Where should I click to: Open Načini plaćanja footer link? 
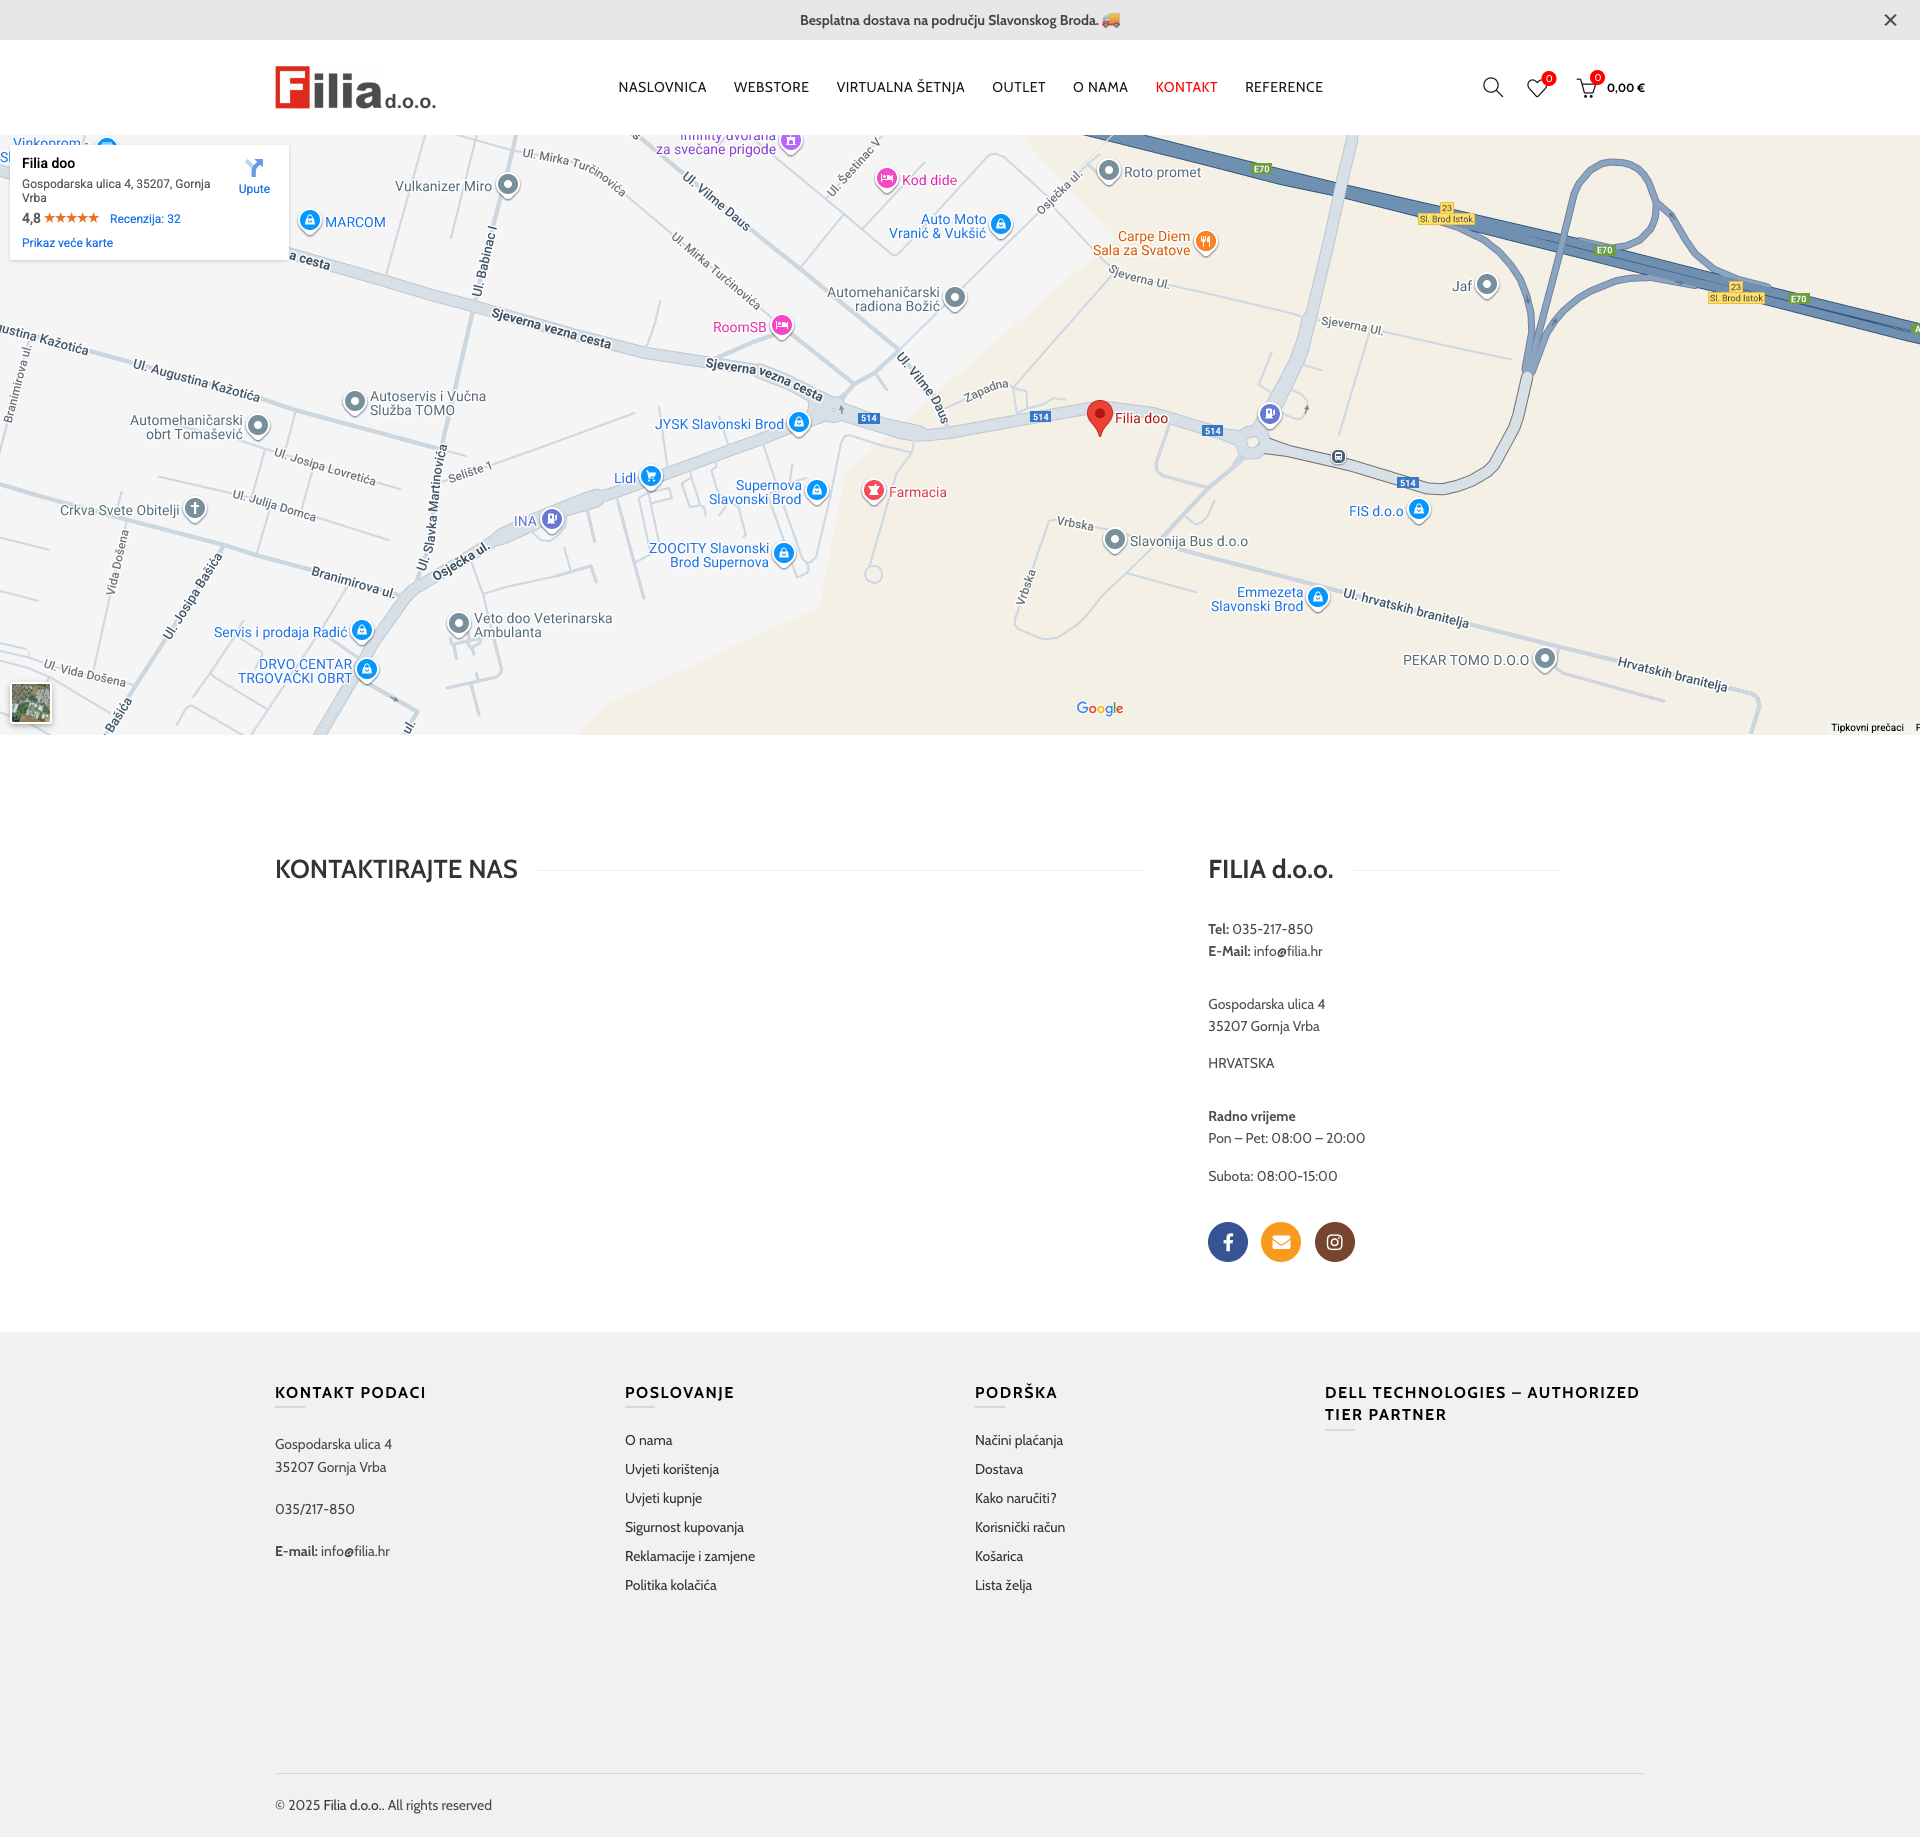[1018, 1440]
